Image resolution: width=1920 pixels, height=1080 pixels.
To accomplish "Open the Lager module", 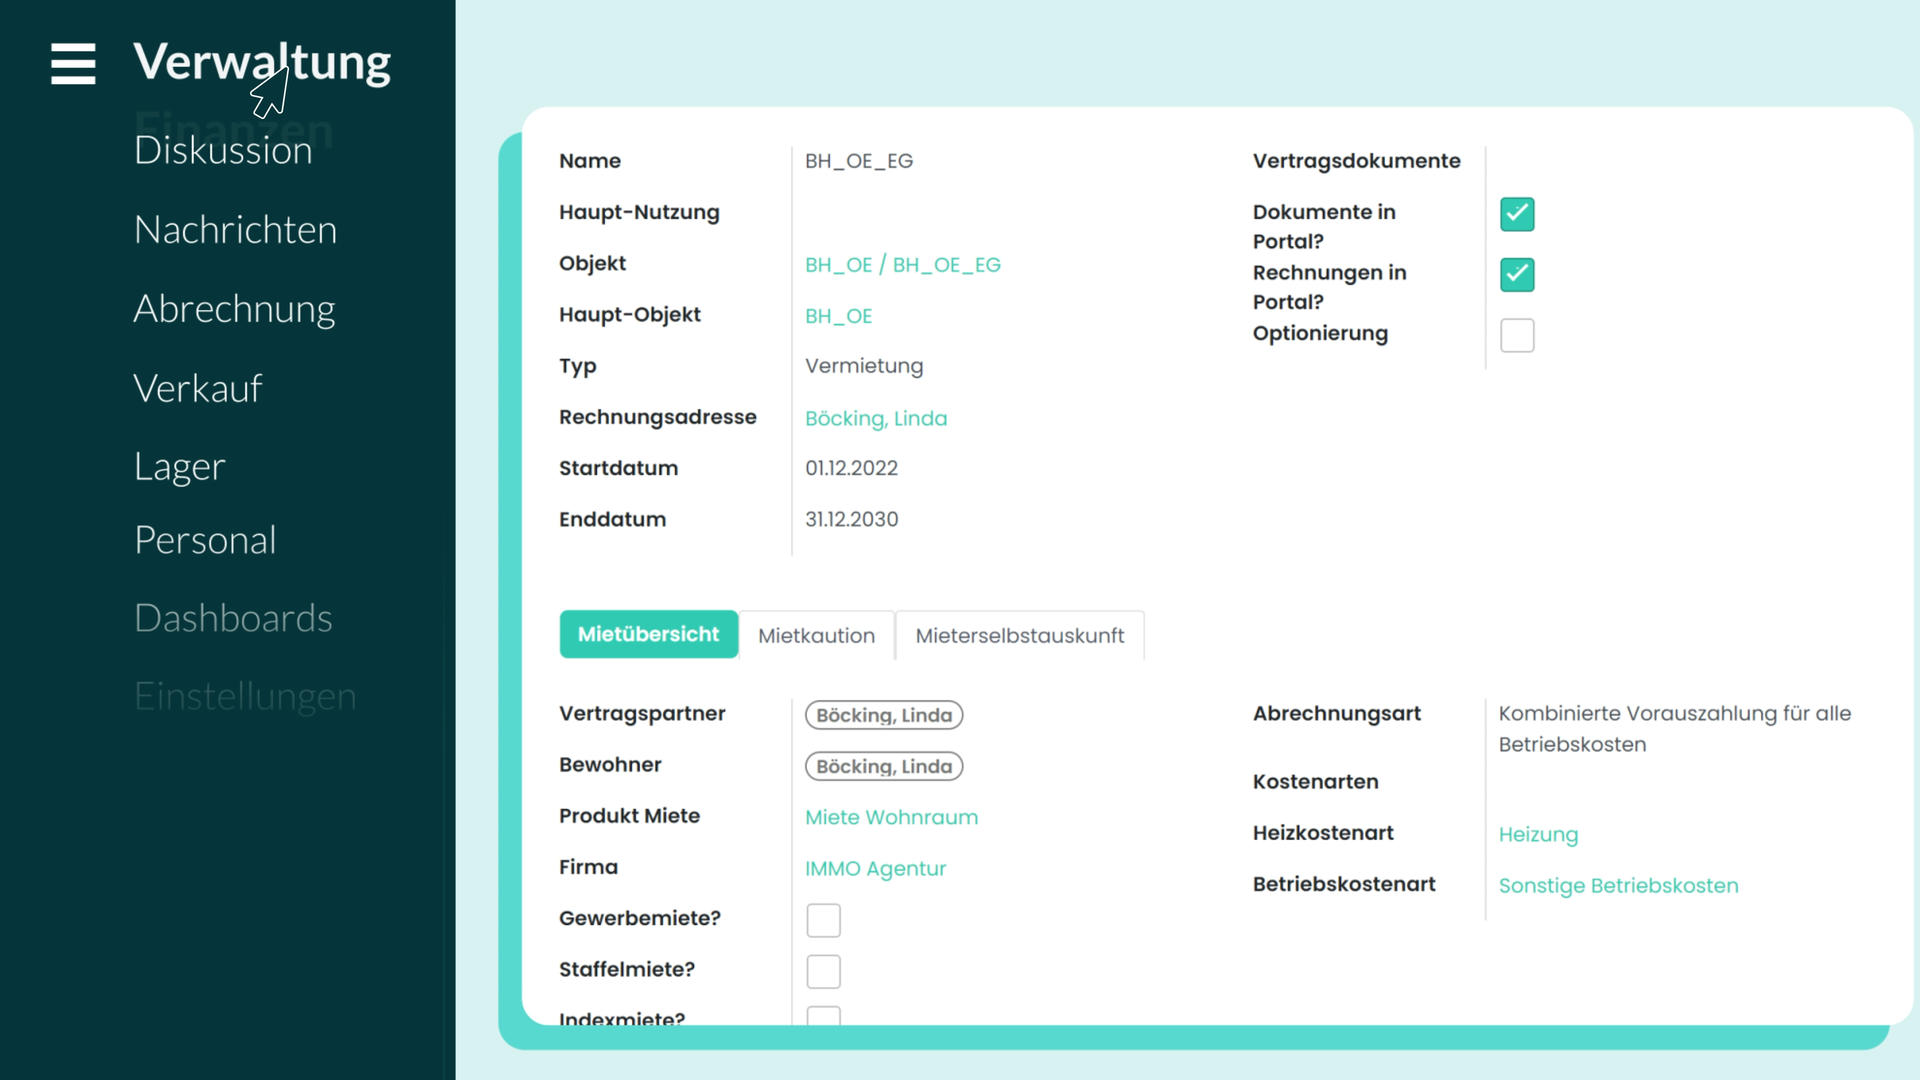I will click(180, 466).
